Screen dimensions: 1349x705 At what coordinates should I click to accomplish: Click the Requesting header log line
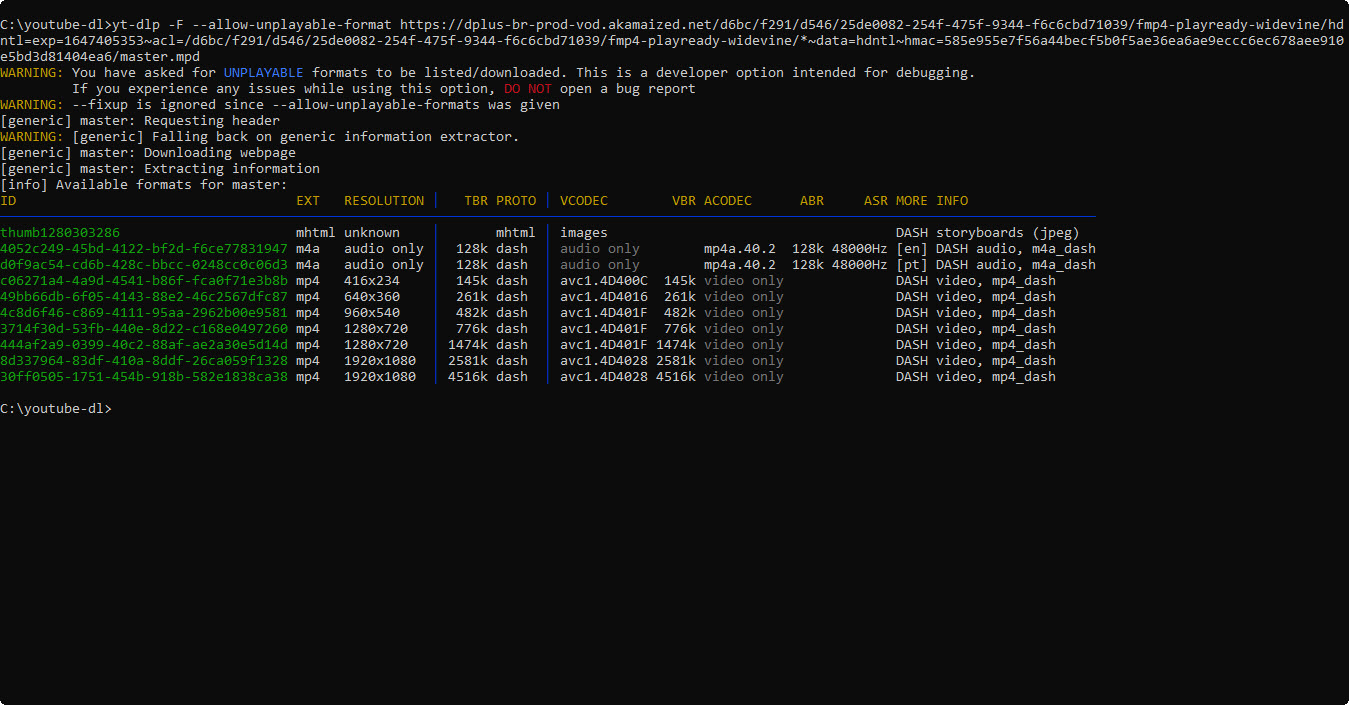click(x=140, y=121)
